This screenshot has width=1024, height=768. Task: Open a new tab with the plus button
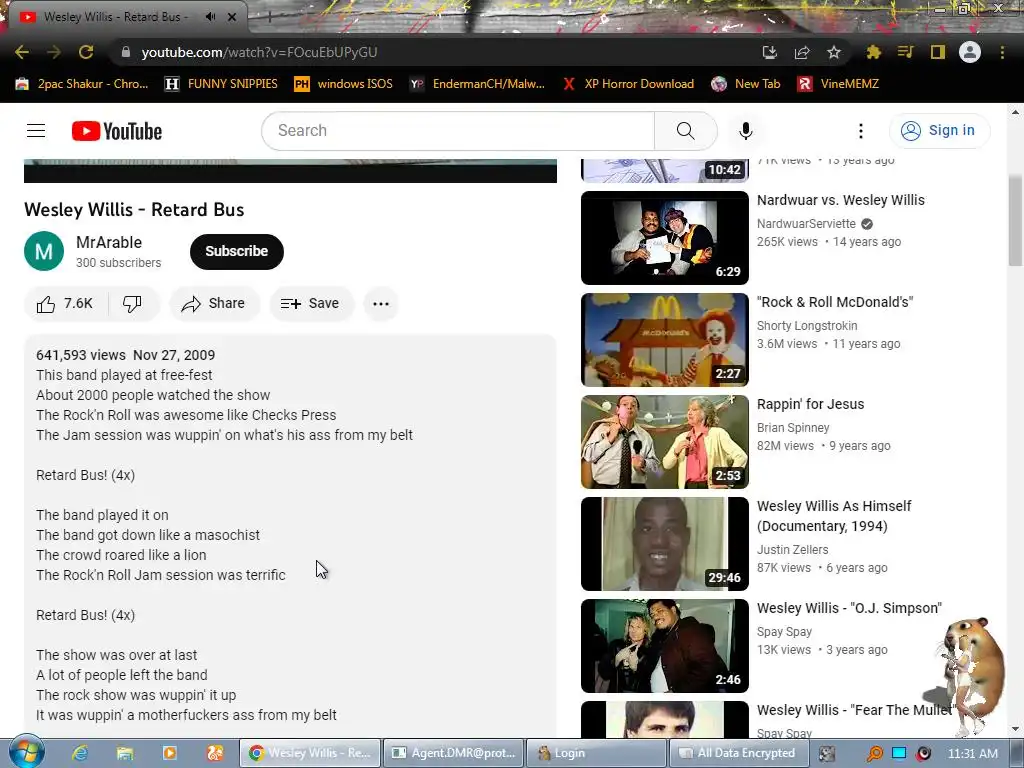[270, 17]
